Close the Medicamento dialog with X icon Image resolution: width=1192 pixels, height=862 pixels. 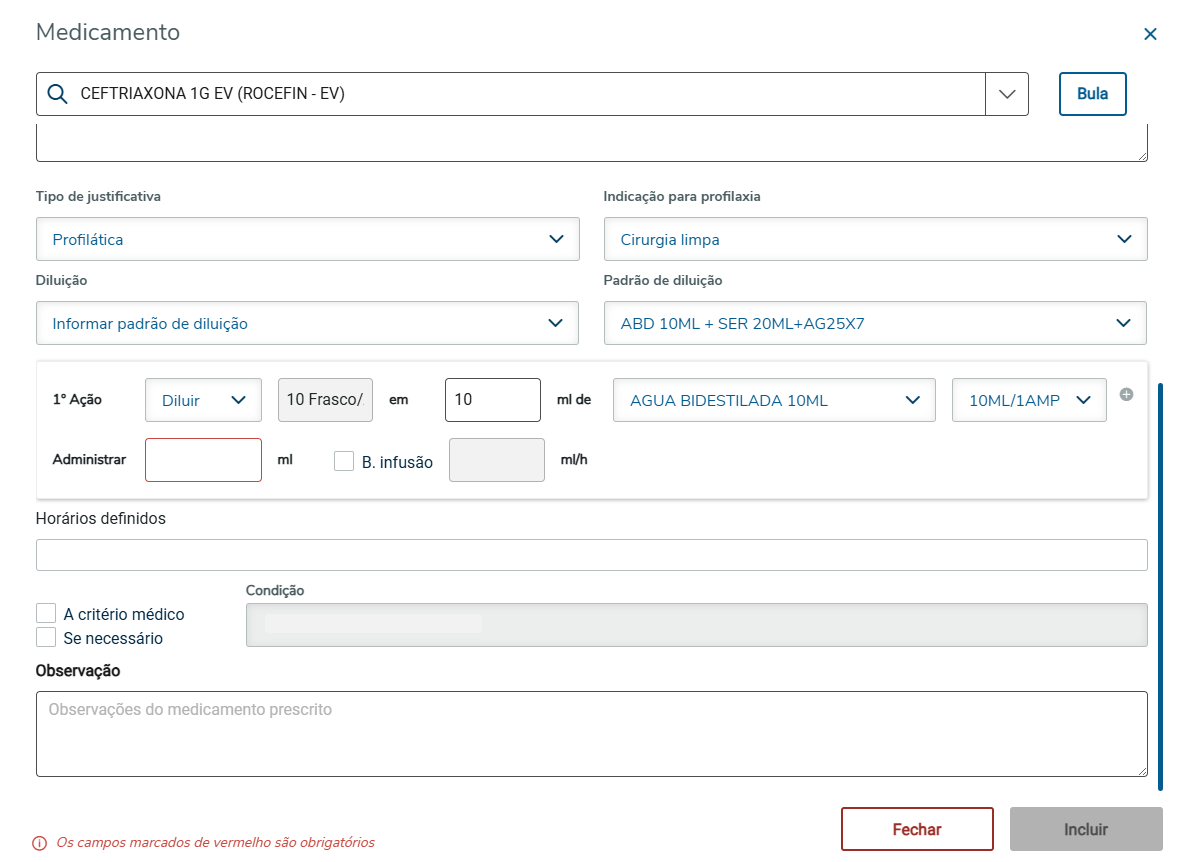click(x=1150, y=34)
